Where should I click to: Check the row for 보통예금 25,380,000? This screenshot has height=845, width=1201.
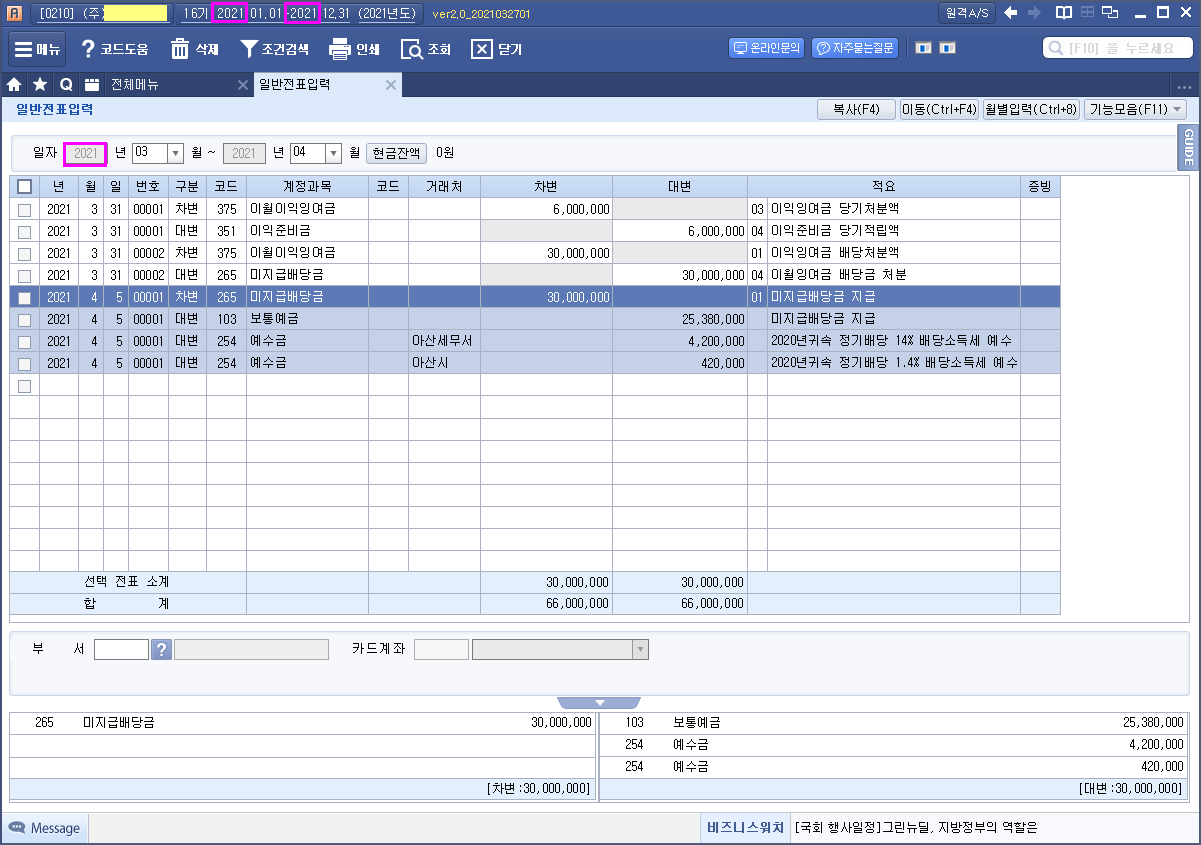point(24,320)
